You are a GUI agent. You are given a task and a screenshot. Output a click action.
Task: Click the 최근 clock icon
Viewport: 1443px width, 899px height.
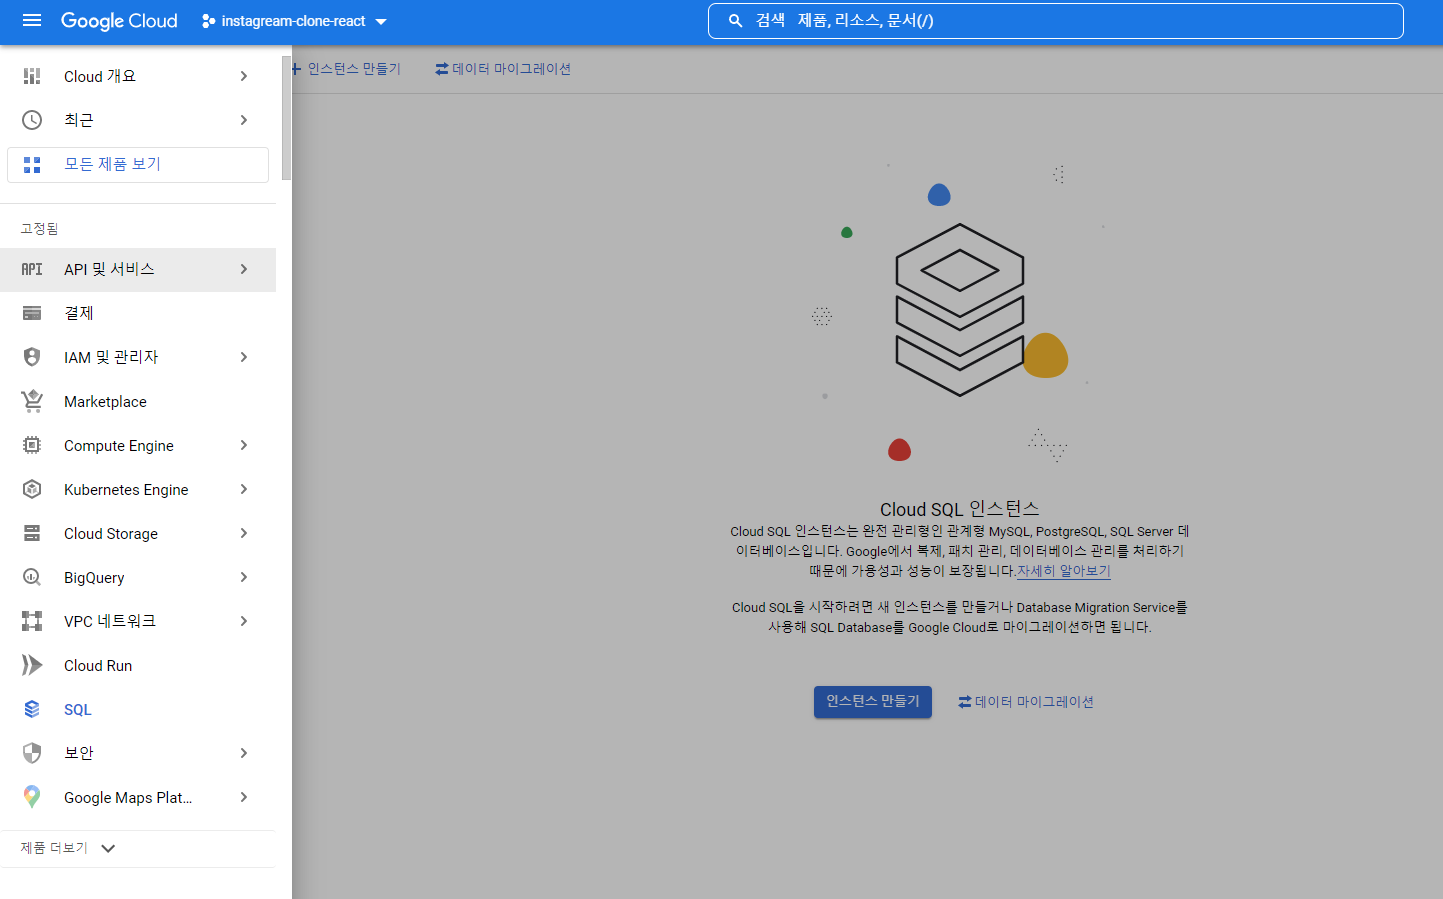tap(32, 120)
